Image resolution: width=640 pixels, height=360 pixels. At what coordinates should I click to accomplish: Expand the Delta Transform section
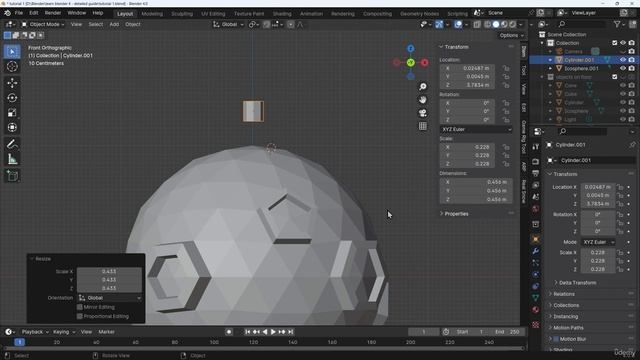tap(576, 283)
